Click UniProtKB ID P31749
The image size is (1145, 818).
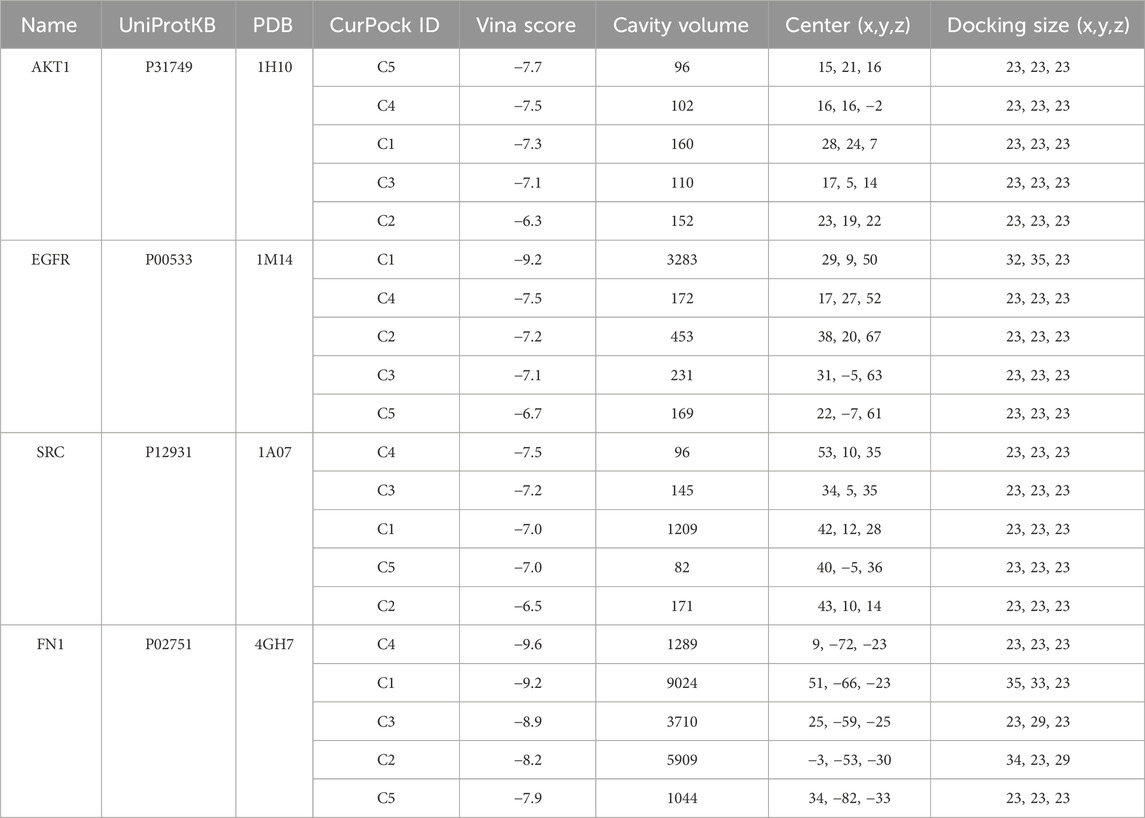click(x=168, y=67)
